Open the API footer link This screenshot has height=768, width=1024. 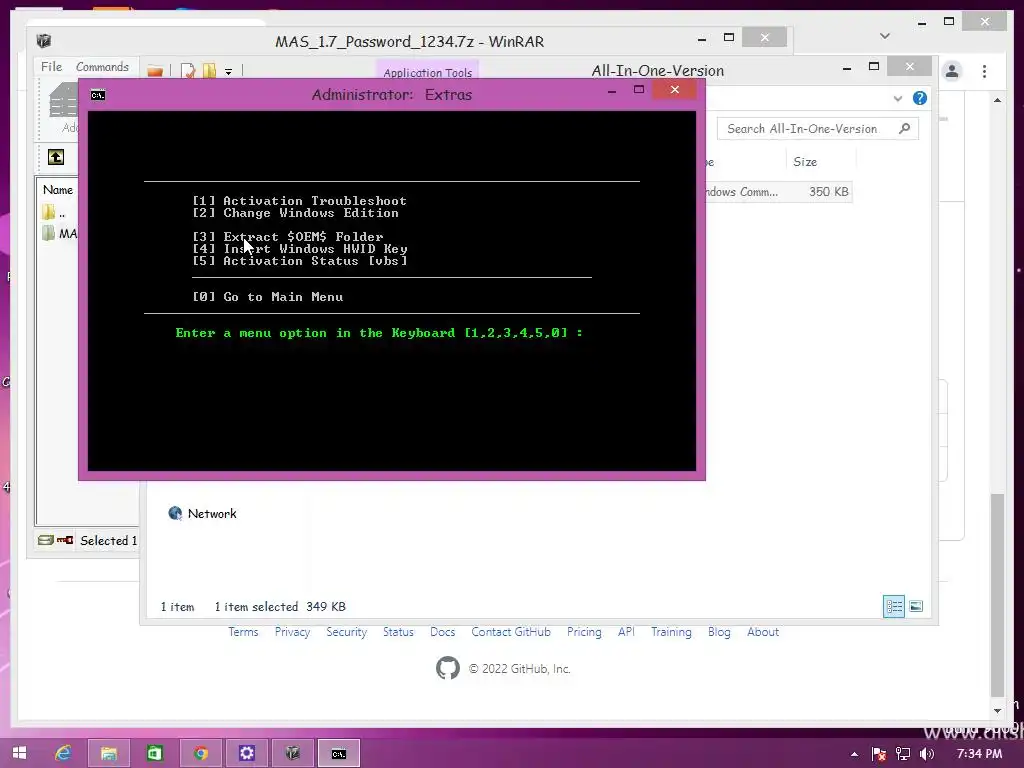pos(626,632)
